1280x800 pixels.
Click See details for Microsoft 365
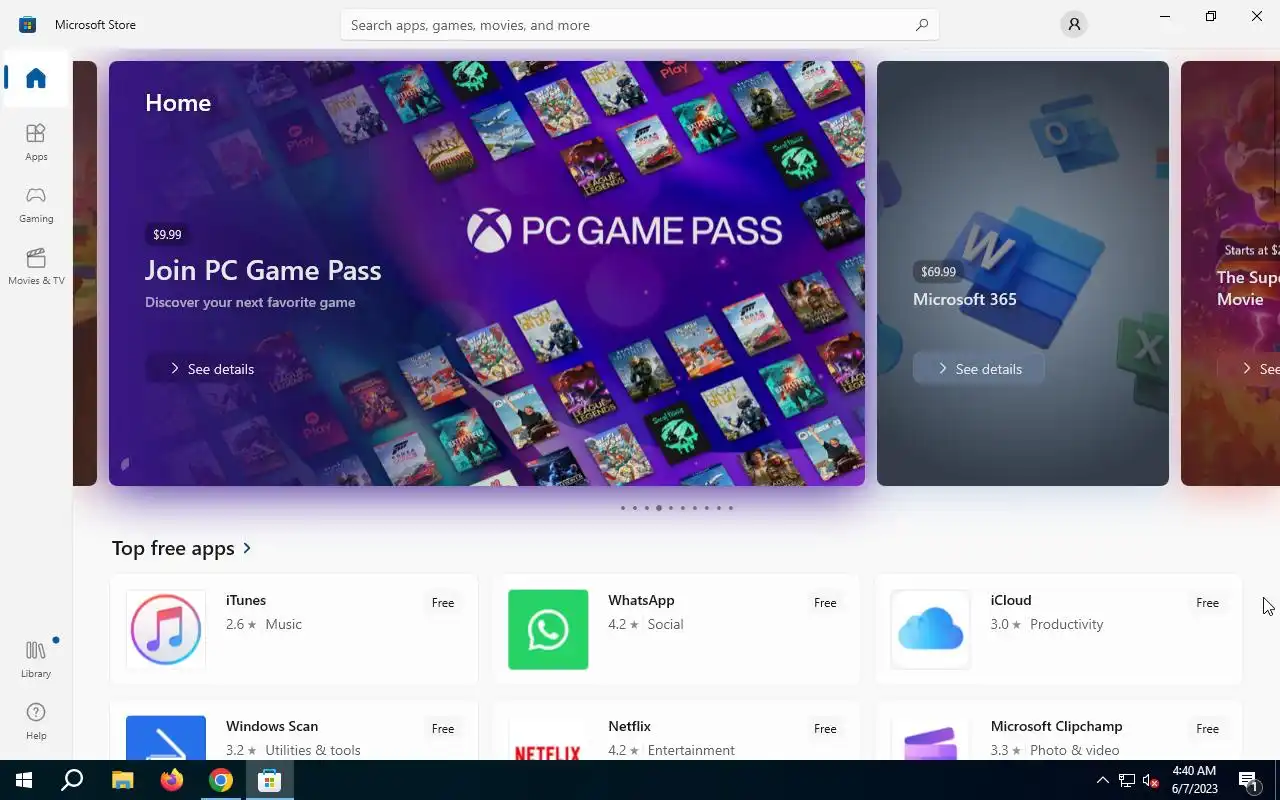[x=979, y=369]
